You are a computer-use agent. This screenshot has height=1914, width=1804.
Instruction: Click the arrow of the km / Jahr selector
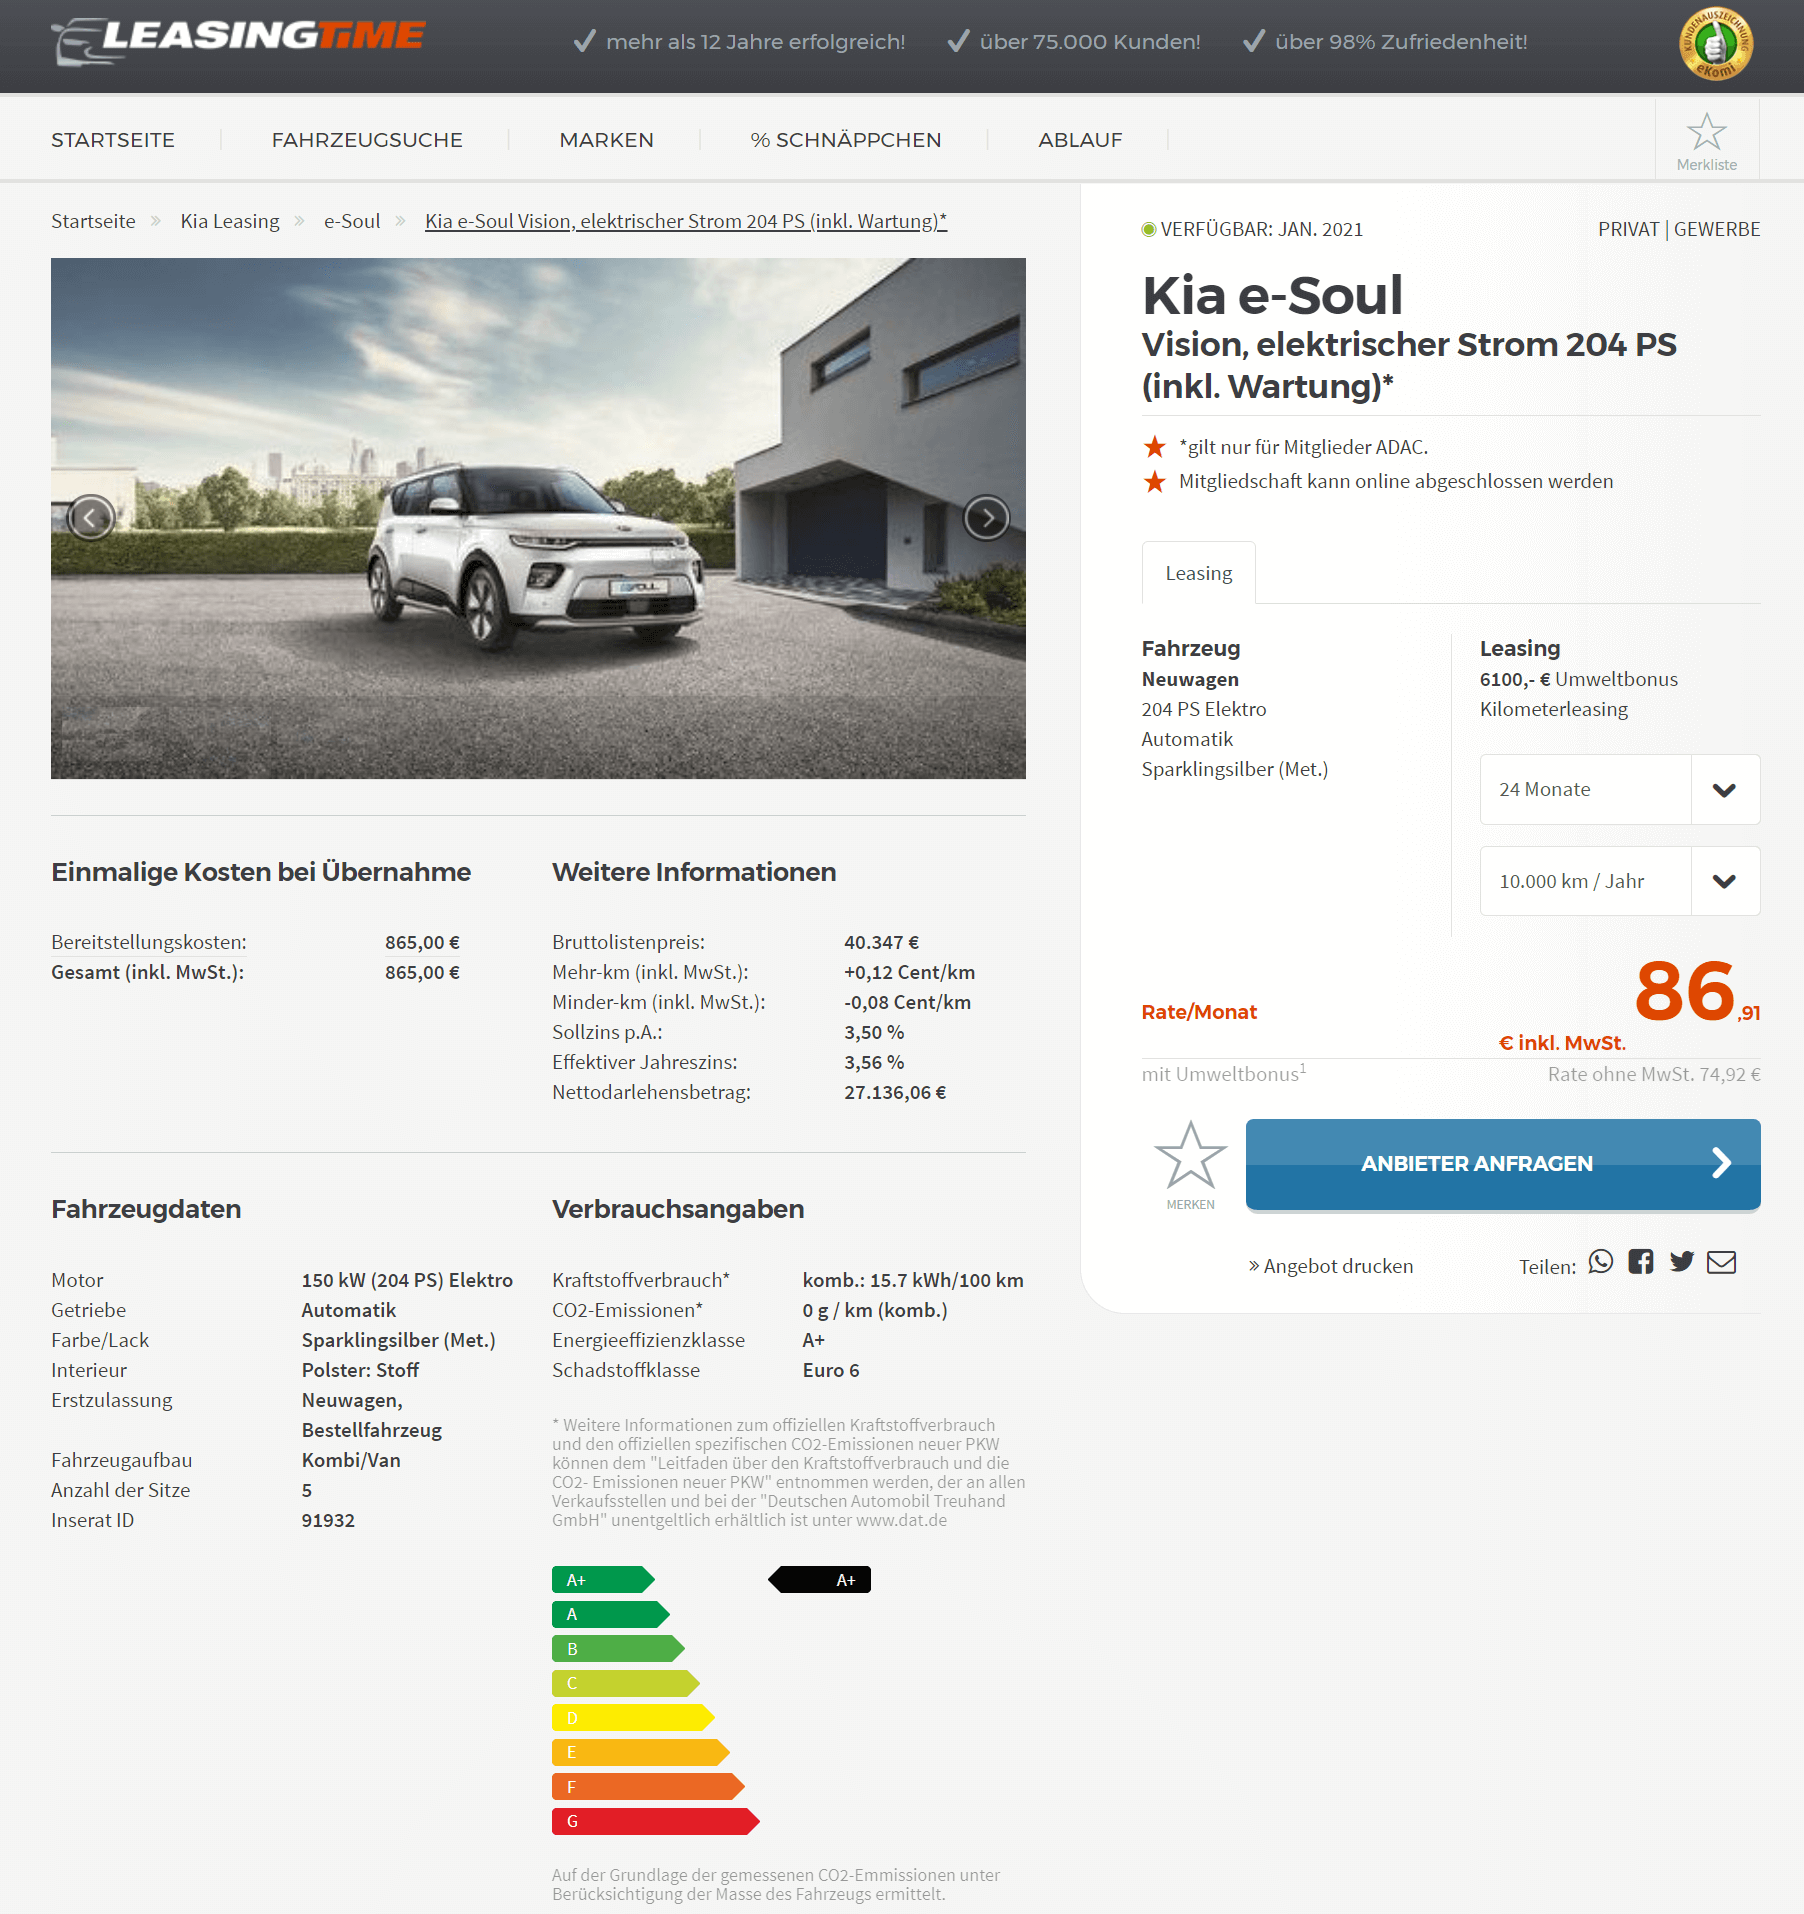tap(1724, 881)
